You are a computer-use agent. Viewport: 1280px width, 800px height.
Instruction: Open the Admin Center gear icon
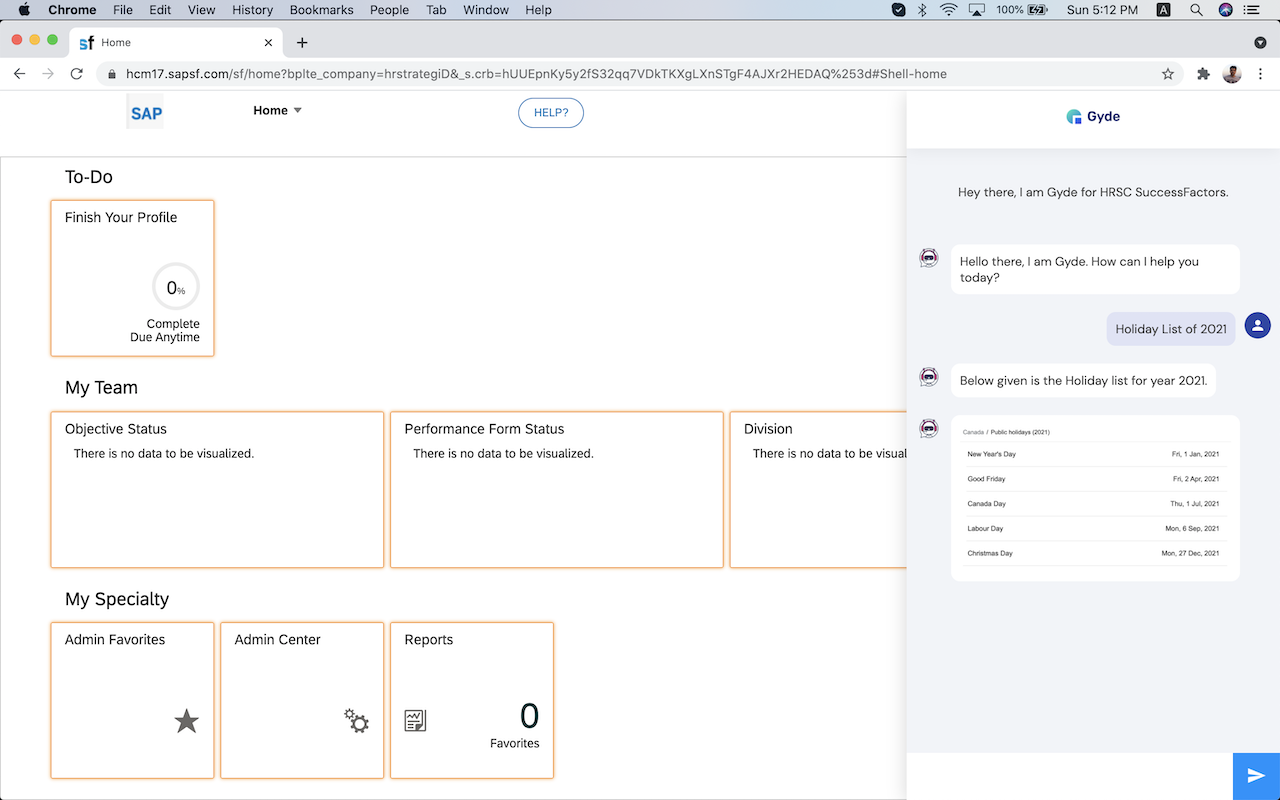pyautogui.click(x=357, y=721)
